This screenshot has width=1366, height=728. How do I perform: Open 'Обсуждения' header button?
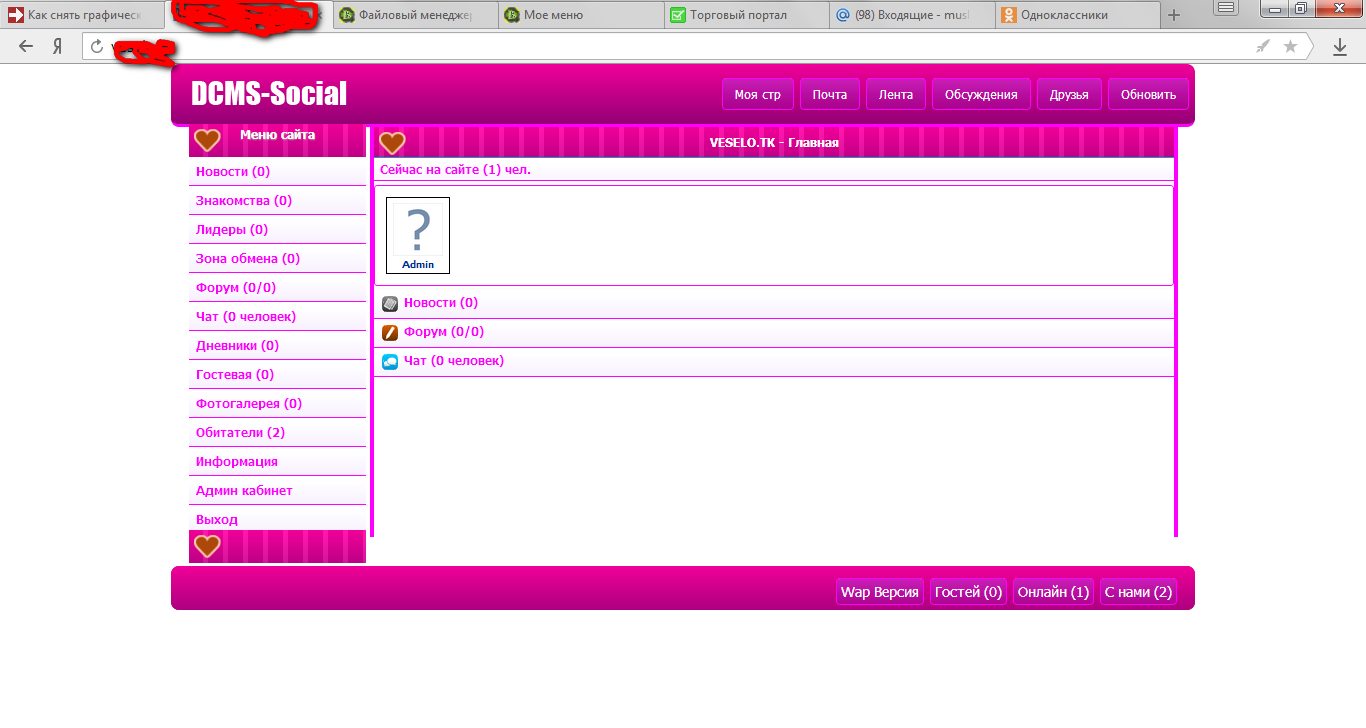click(981, 94)
